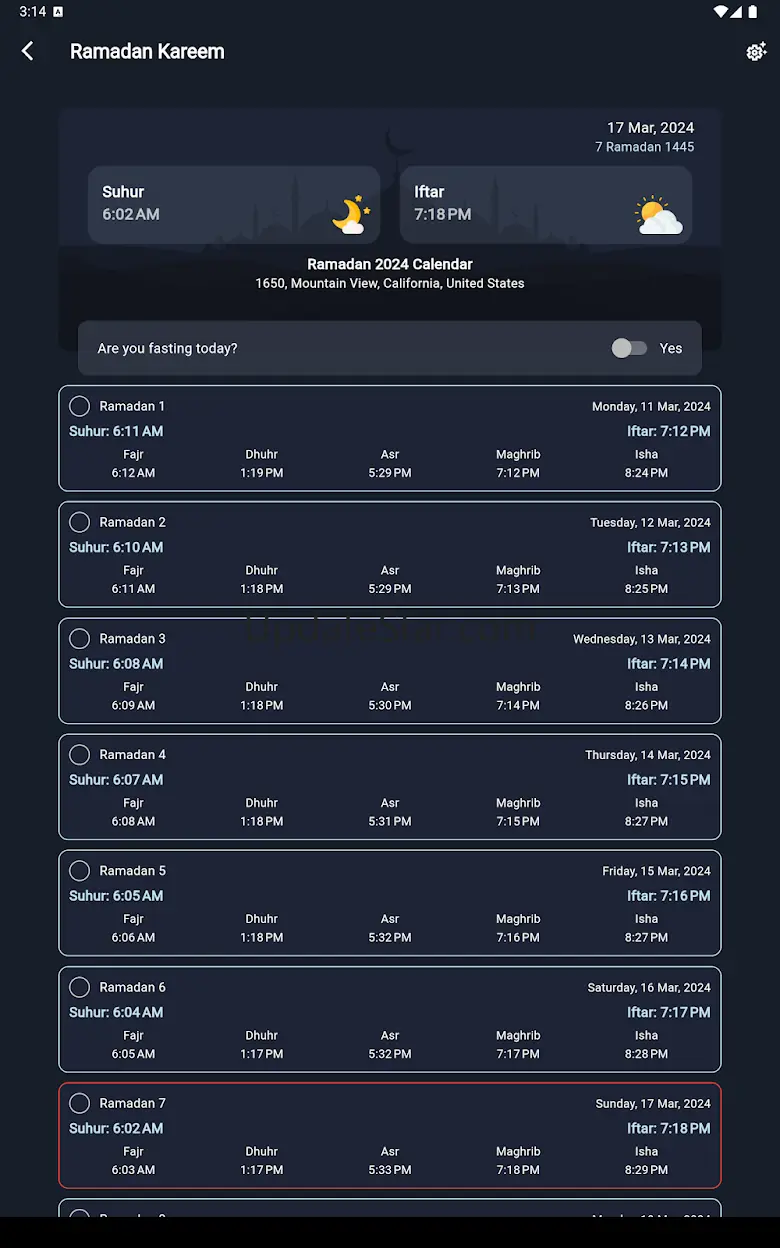This screenshot has width=780, height=1248.
Task: Mark Ramadan 2 as fasted
Action: 80,522
